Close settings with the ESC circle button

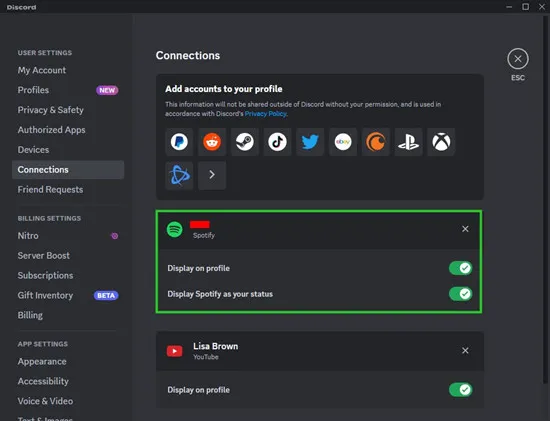(x=518, y=59)
